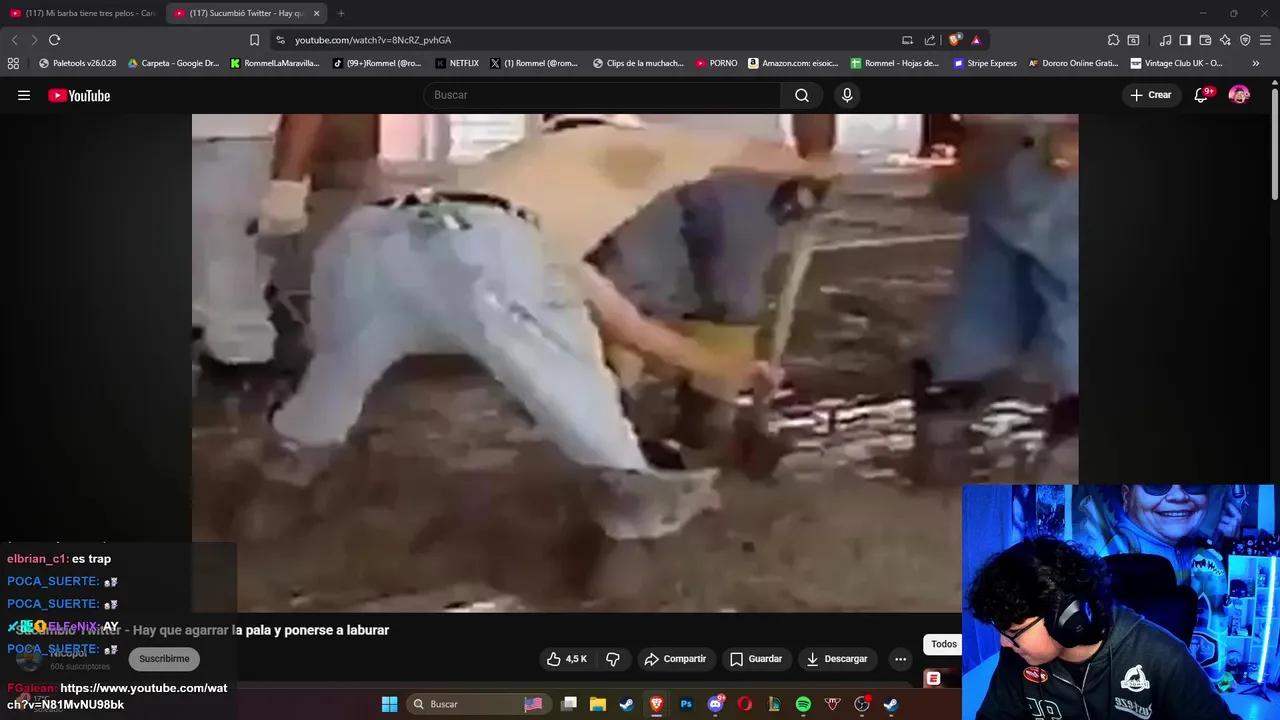Open Brave Rewards triangle icon
1280x720 pixels.
click(x=976, y=40)
